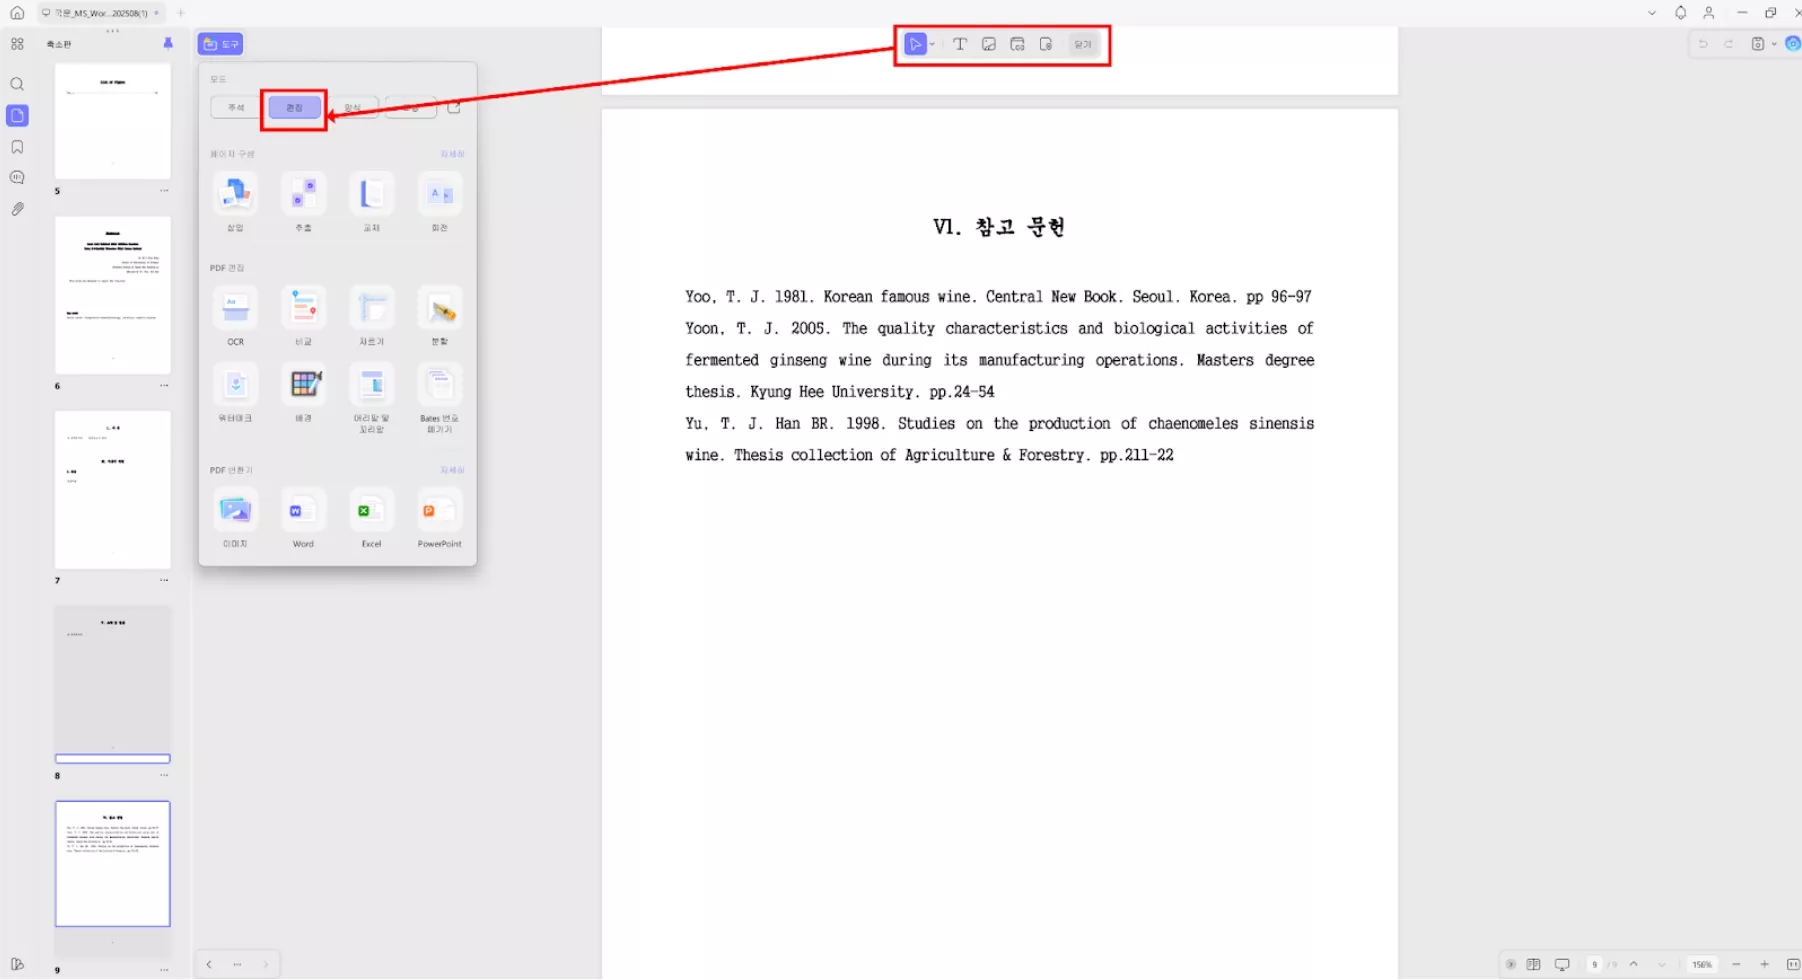Open the title bar chevron dropdown
Screen dimensions: 1802x980
click(x=1652, y=13)
